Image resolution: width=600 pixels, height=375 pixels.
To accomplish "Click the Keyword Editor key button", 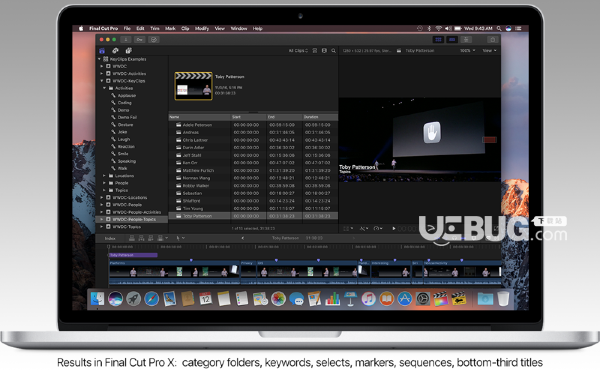I will click(x=140, y=39).
